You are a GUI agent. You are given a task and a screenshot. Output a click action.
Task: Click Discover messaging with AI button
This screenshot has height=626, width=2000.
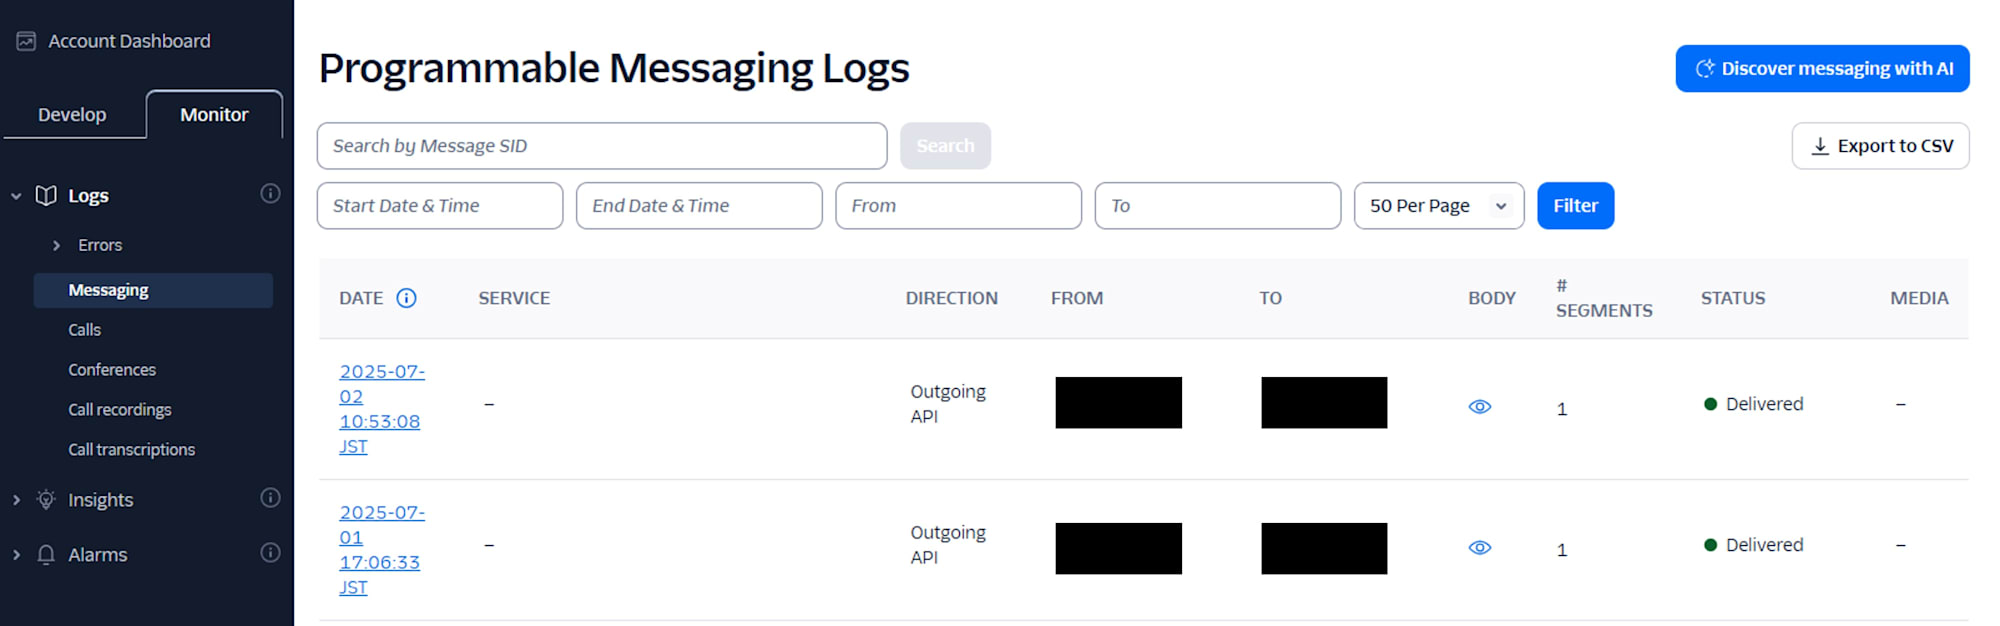click(x=1822, y=69)
